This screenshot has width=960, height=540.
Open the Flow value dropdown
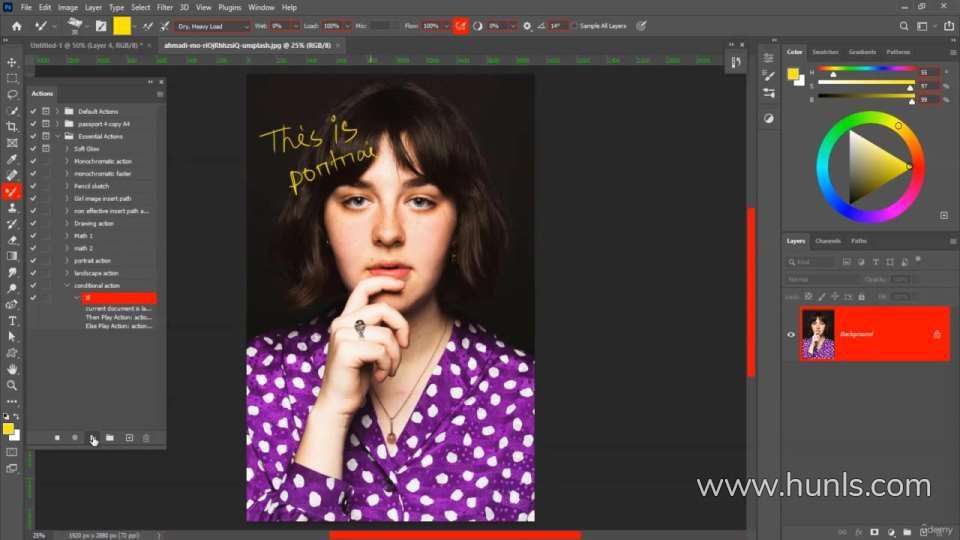pyautogui.click(x=446, y=26)
